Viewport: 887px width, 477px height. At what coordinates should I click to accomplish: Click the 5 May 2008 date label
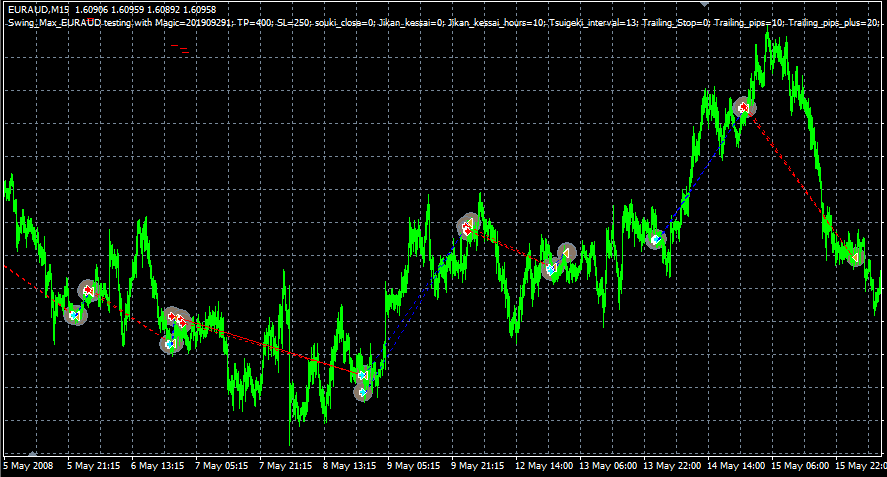[x=28, y=466]
